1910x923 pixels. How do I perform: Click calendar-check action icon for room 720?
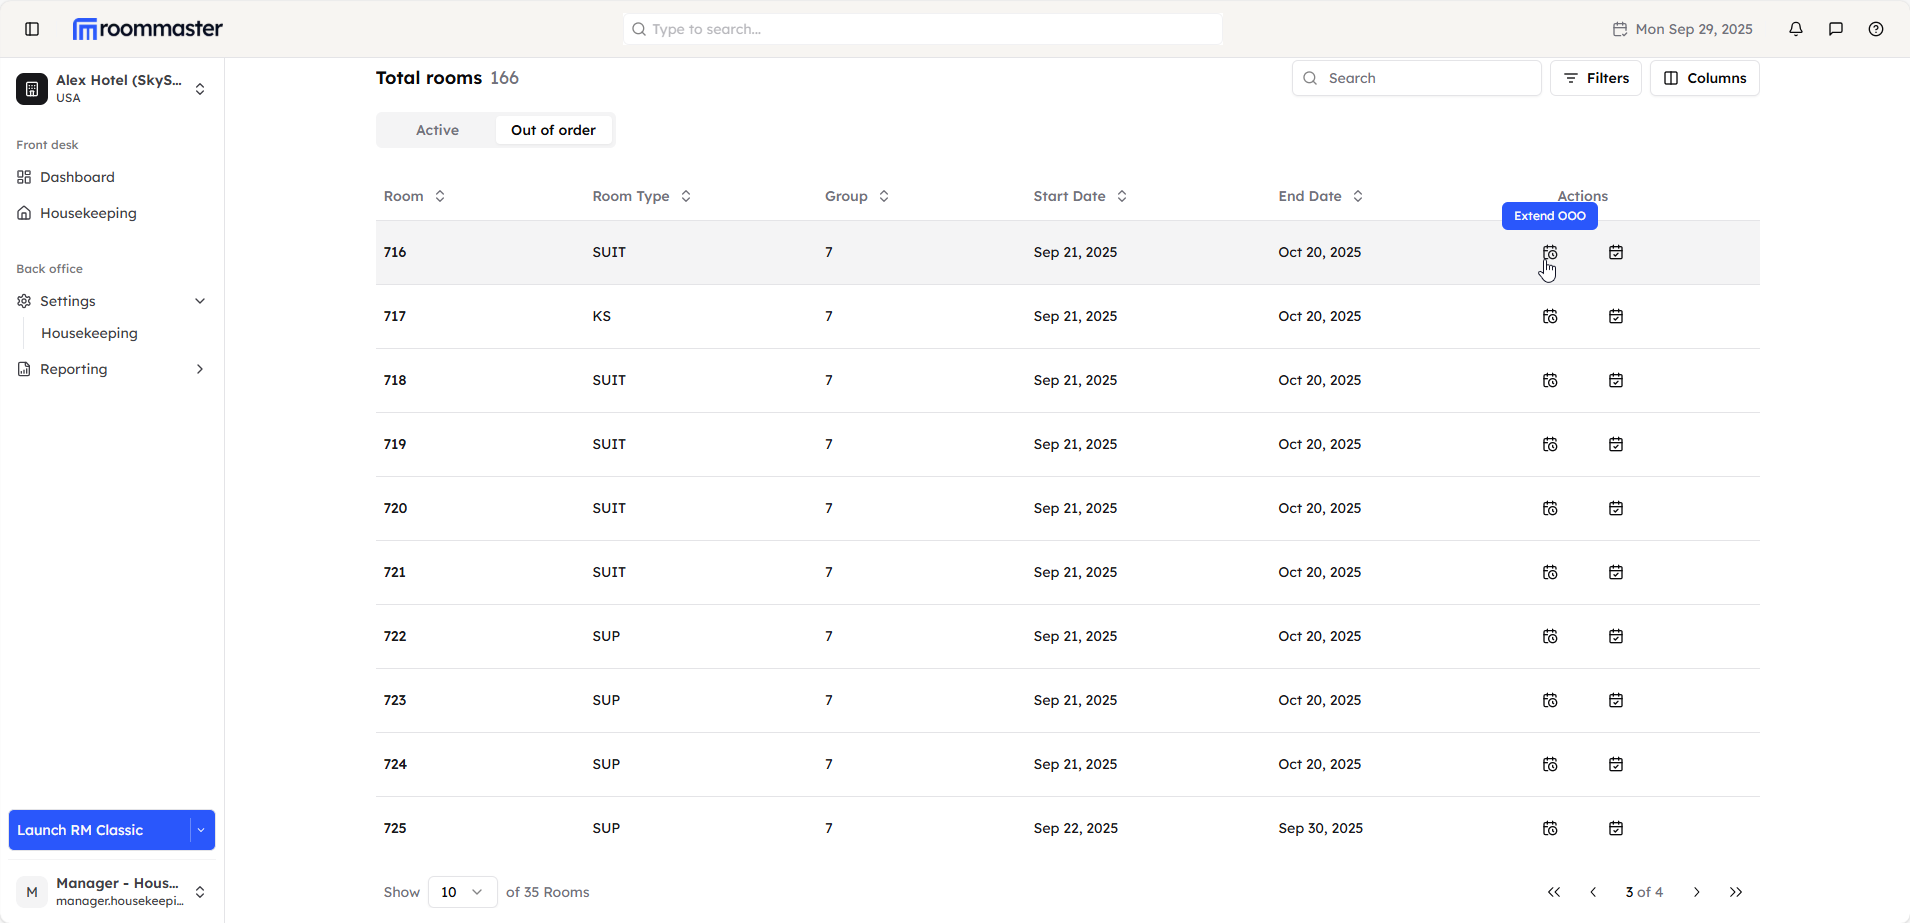click(x=1616, y=508)
